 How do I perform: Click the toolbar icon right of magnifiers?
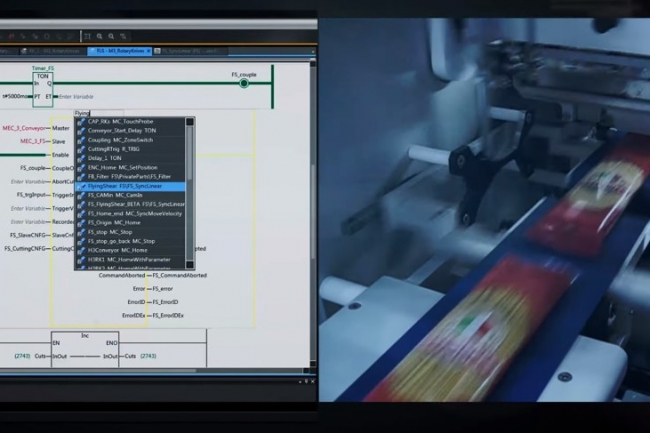click(123, 36)
